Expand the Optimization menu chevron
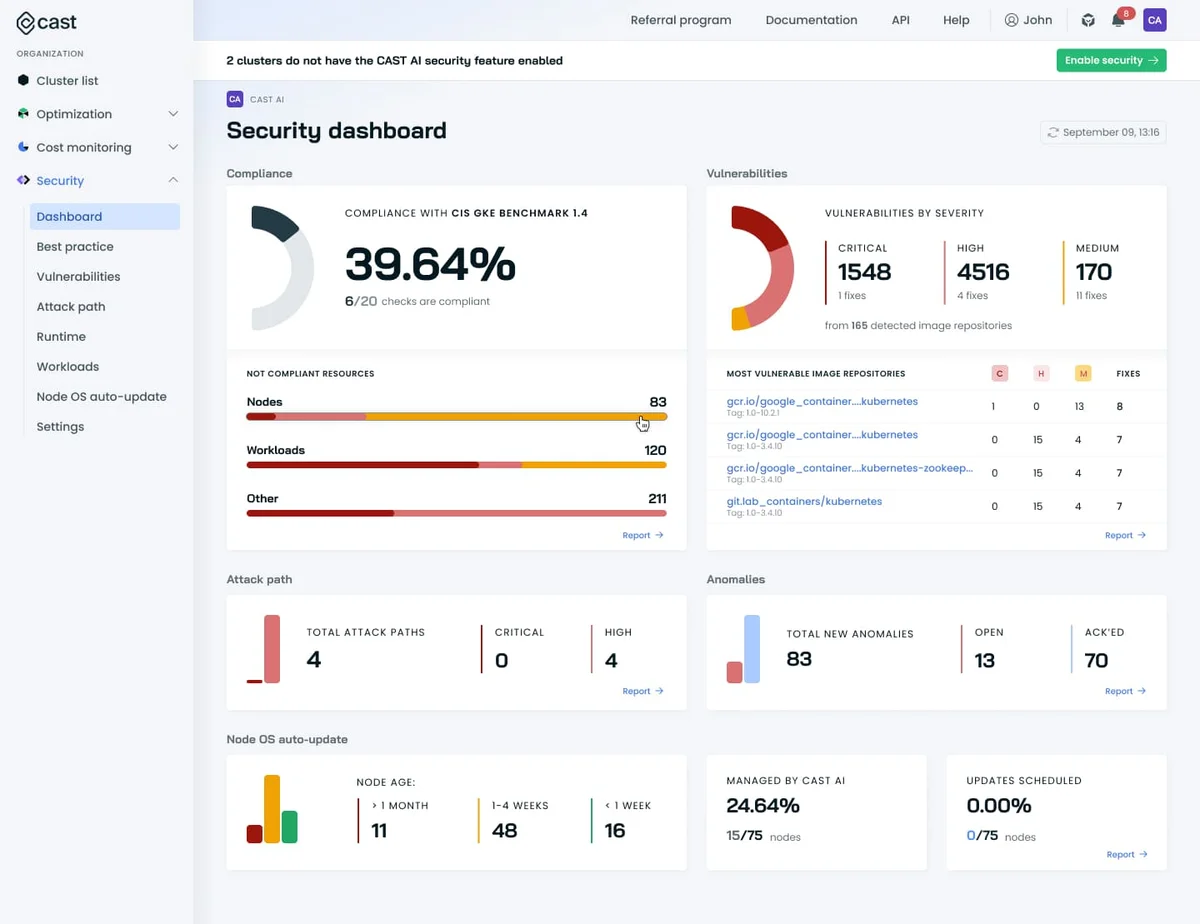This screenshot has width=1200, height=924. click(173, 114)
